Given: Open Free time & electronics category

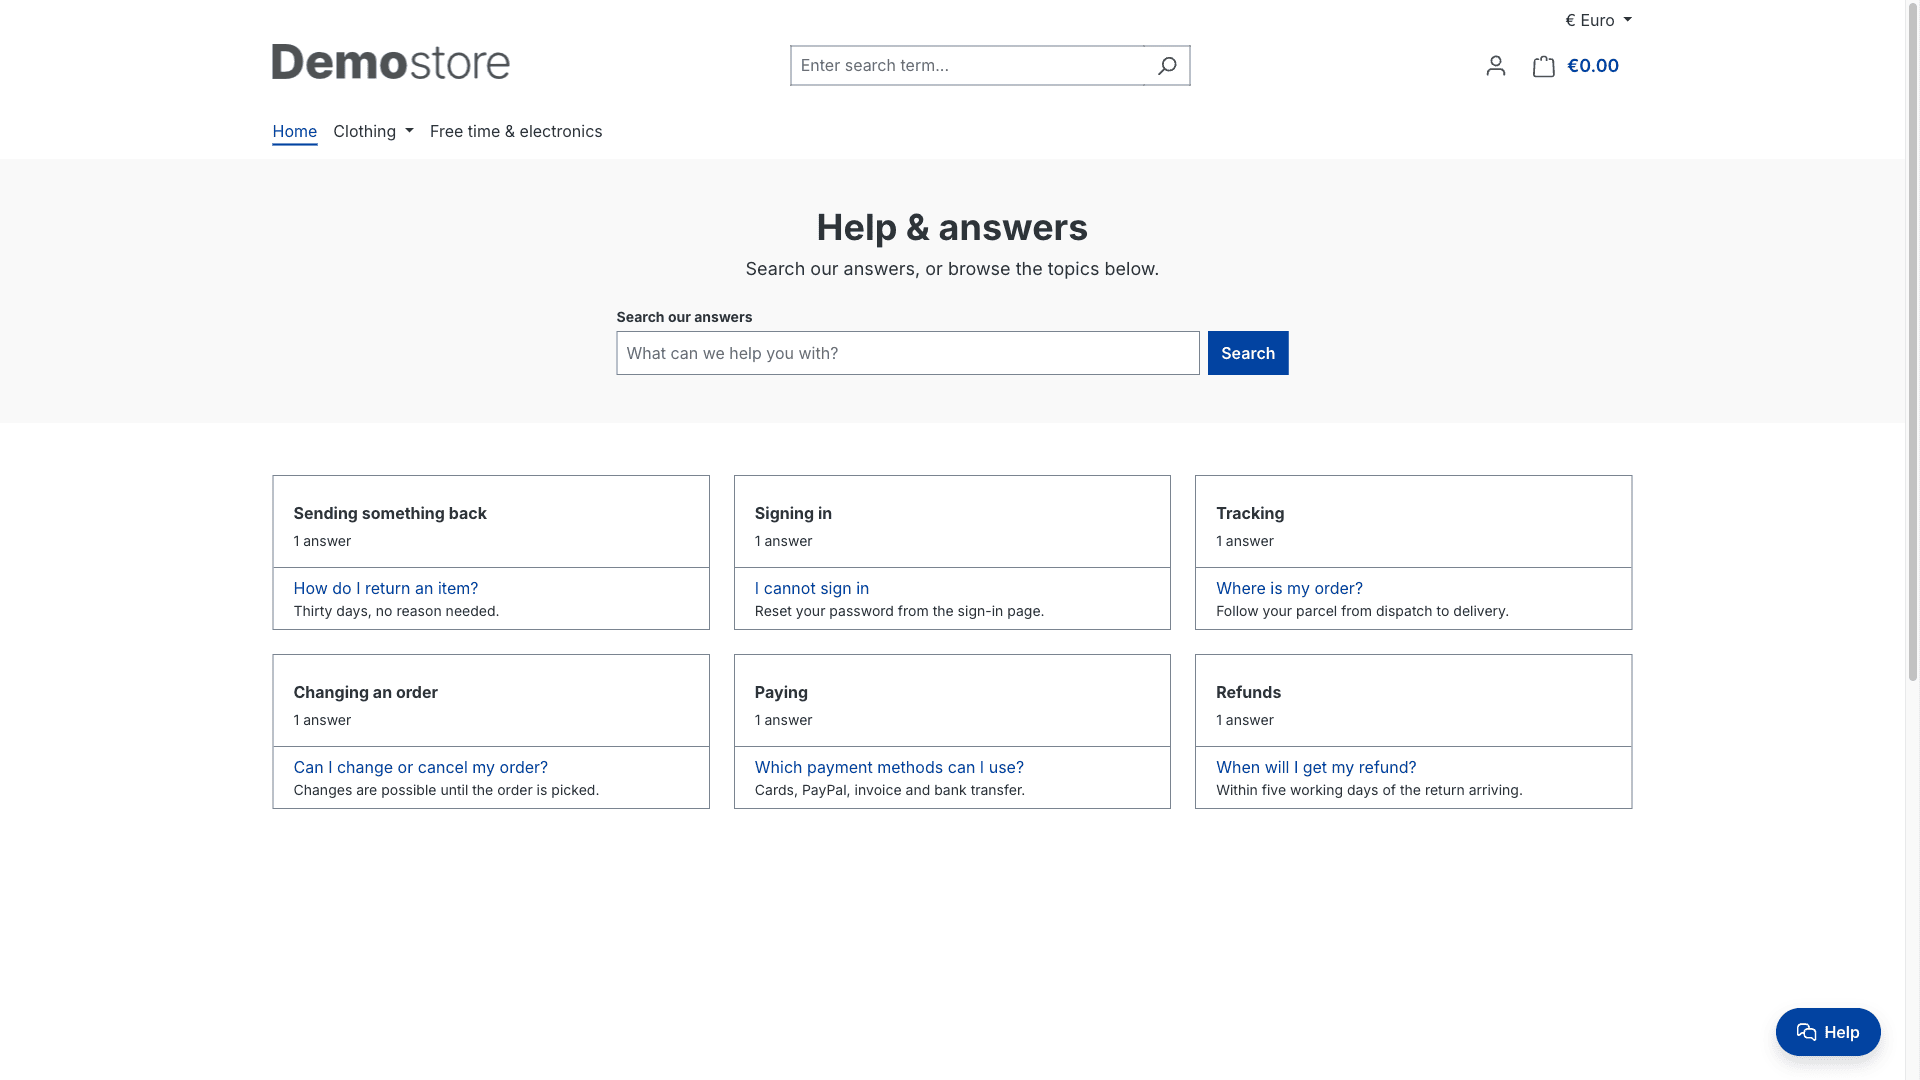Looking at the screenshot, I should coord(516,131).
